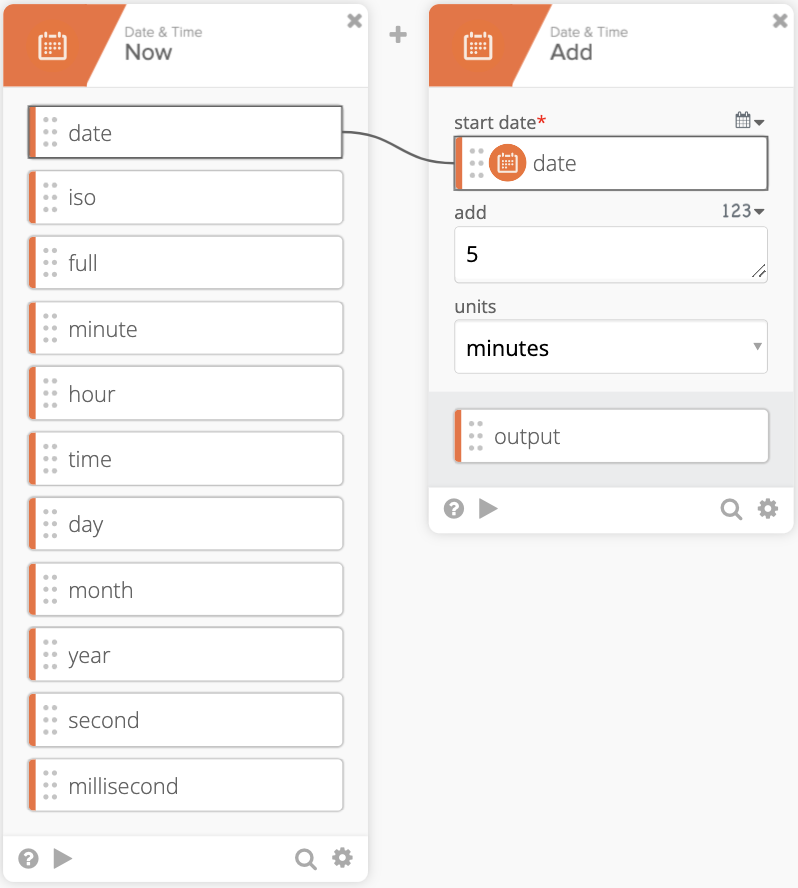Viewport: 798px width, 888px height.
Task: Open settings gear on the Add node
Action: tap(767, 508)
